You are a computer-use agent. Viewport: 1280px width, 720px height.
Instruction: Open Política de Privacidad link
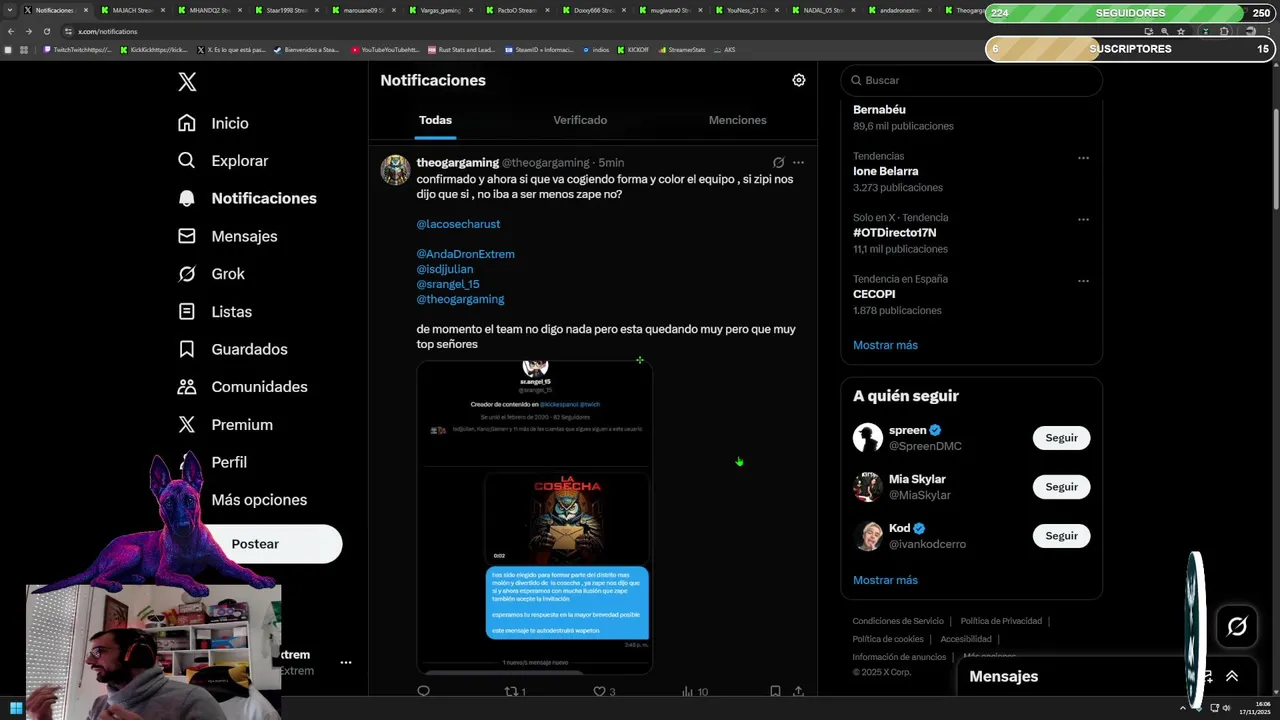pos(1001,621)
